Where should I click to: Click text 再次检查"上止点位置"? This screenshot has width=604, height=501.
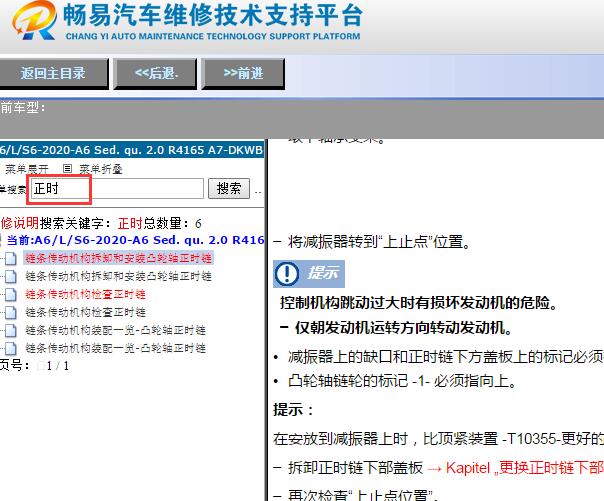(x=362, y=495)
